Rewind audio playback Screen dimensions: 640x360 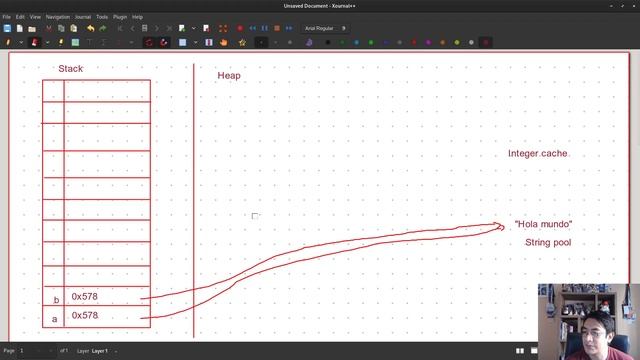tap(253, 28)
